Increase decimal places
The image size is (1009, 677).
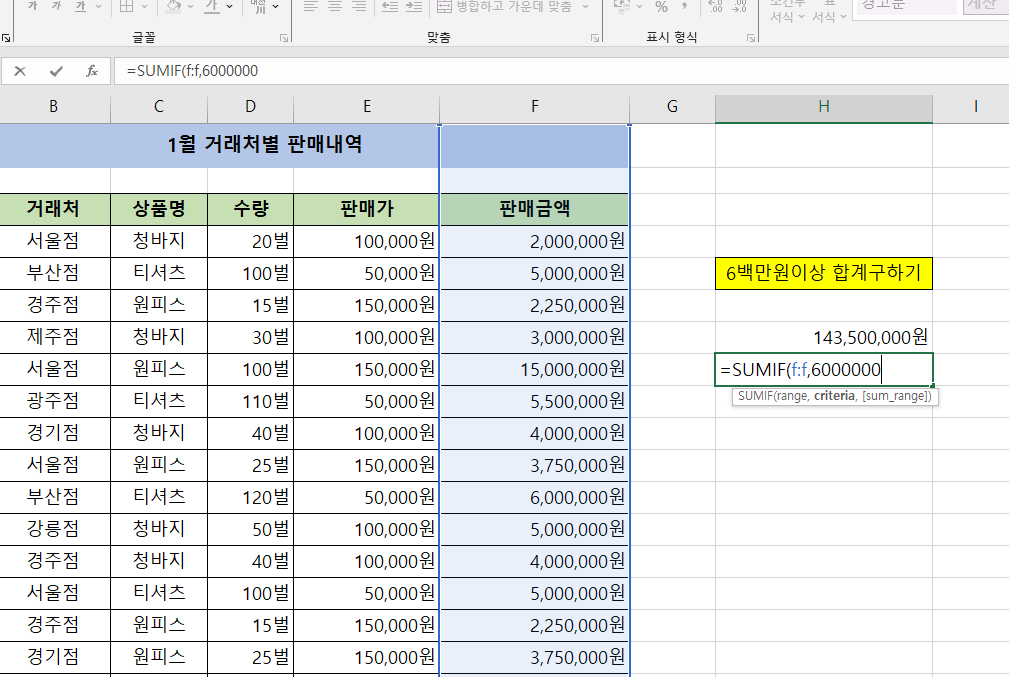click(x=715, y=6)
